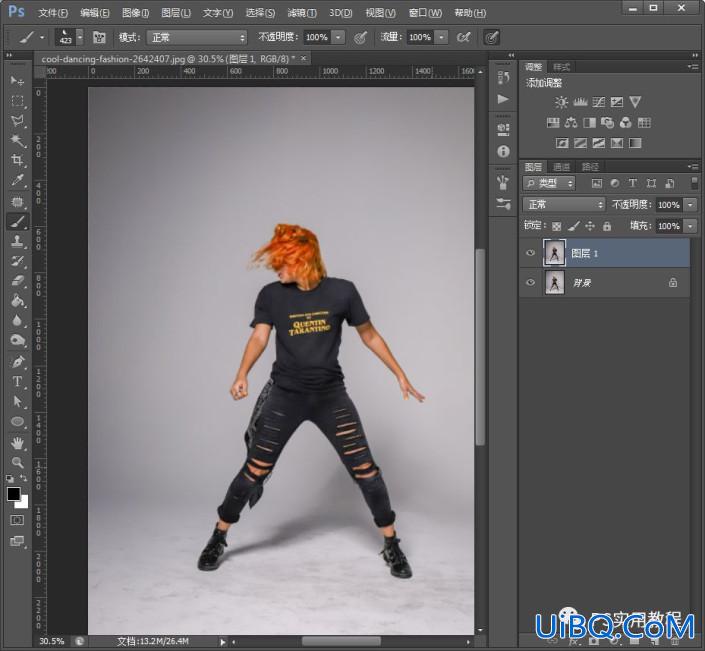Open the 图像(I) menu

click(135, 13)
